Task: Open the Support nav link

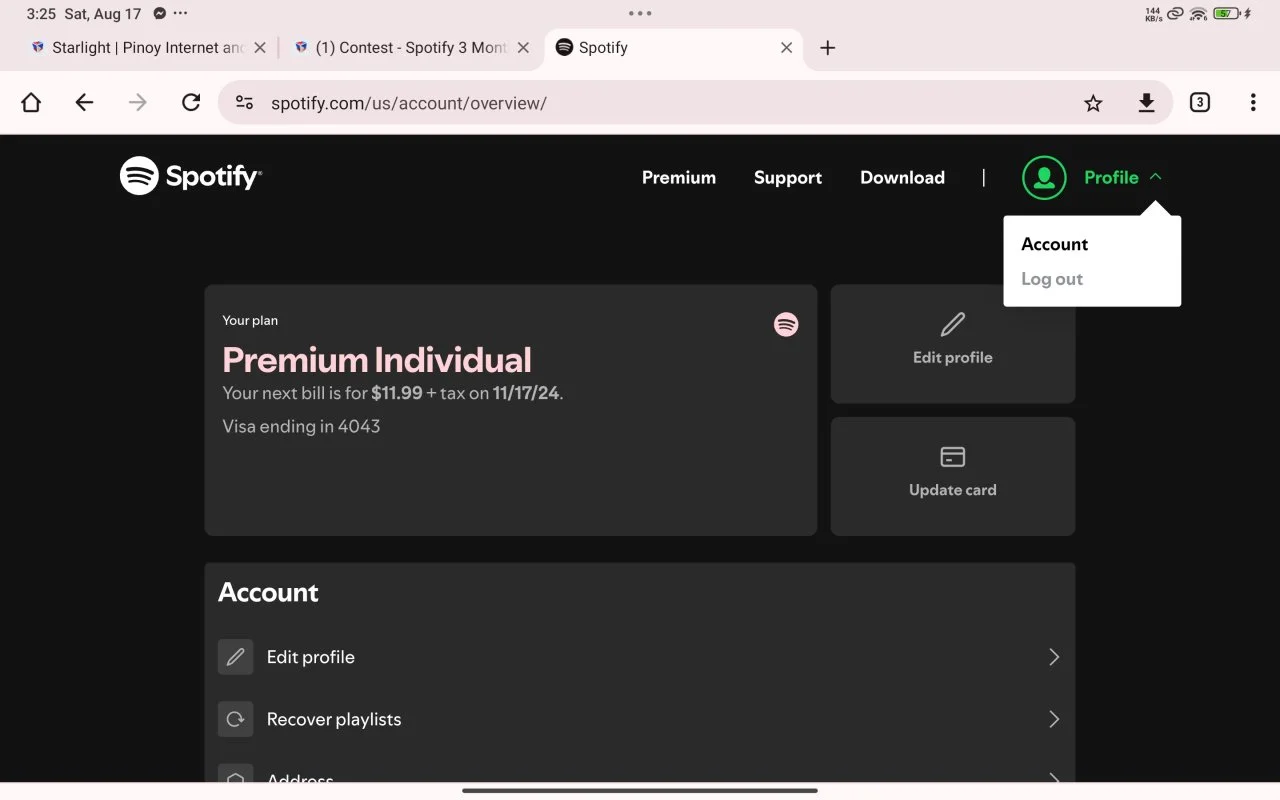Action: (x=788, y=177)
